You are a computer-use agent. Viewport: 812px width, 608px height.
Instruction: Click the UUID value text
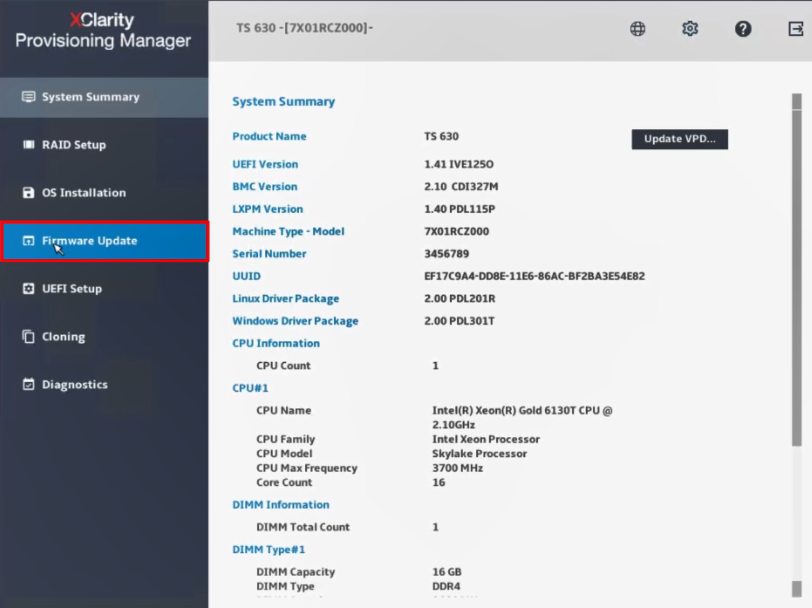(534, 276)
